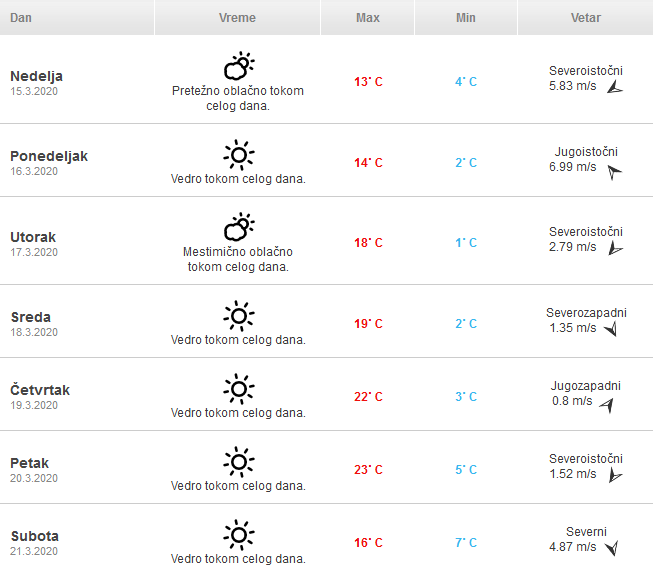Click the wind direction arrow for Ponedeljak
The height and width of the screenshot is (570, 653).
[614, 171]
